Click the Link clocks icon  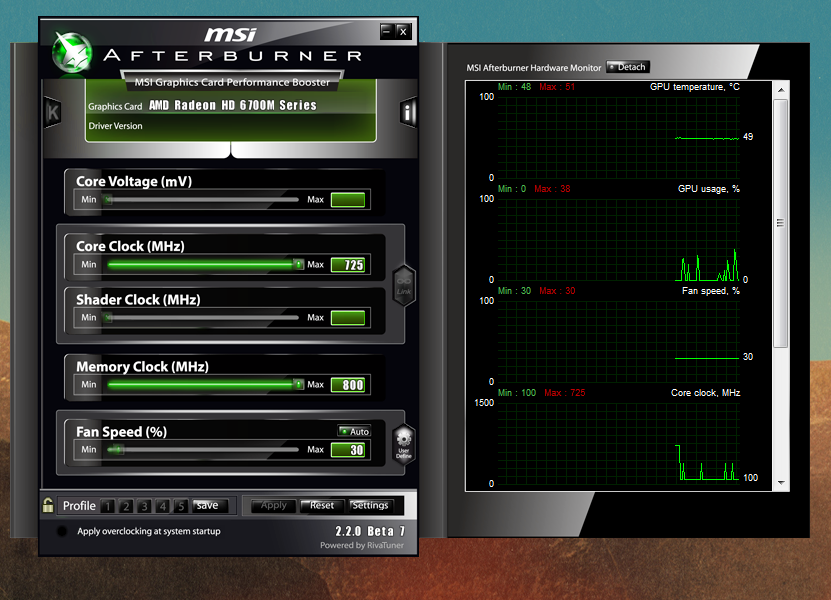[x=403, y=283]
